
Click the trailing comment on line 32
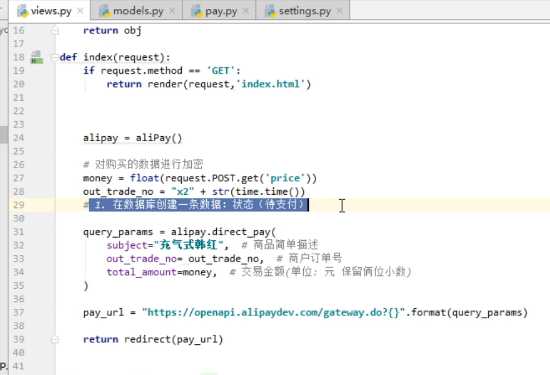pyautogui.click(x=280, y=245)
